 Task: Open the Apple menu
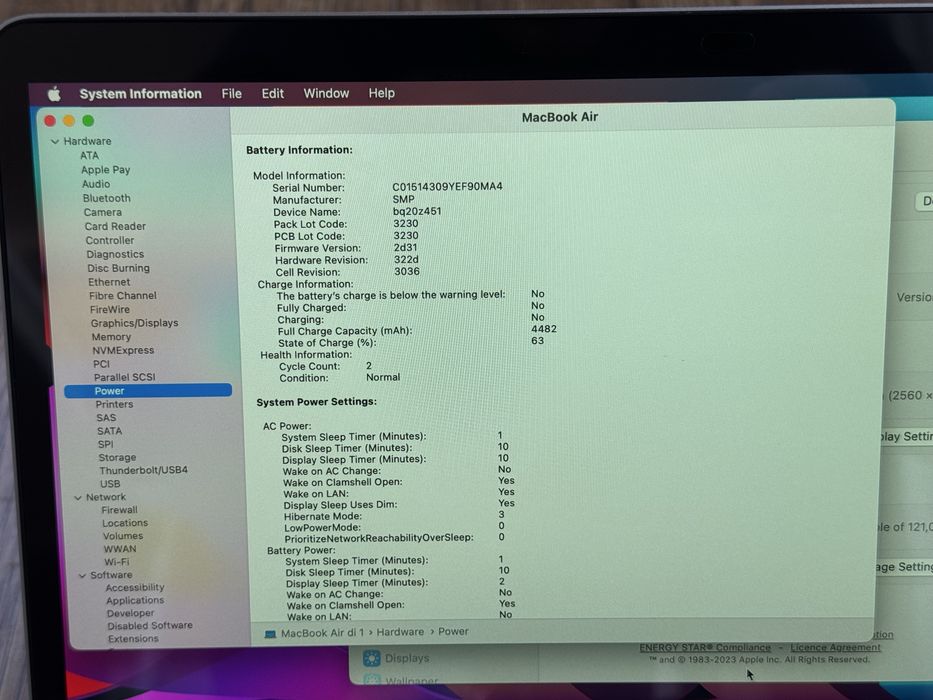(x=54, y=93)
